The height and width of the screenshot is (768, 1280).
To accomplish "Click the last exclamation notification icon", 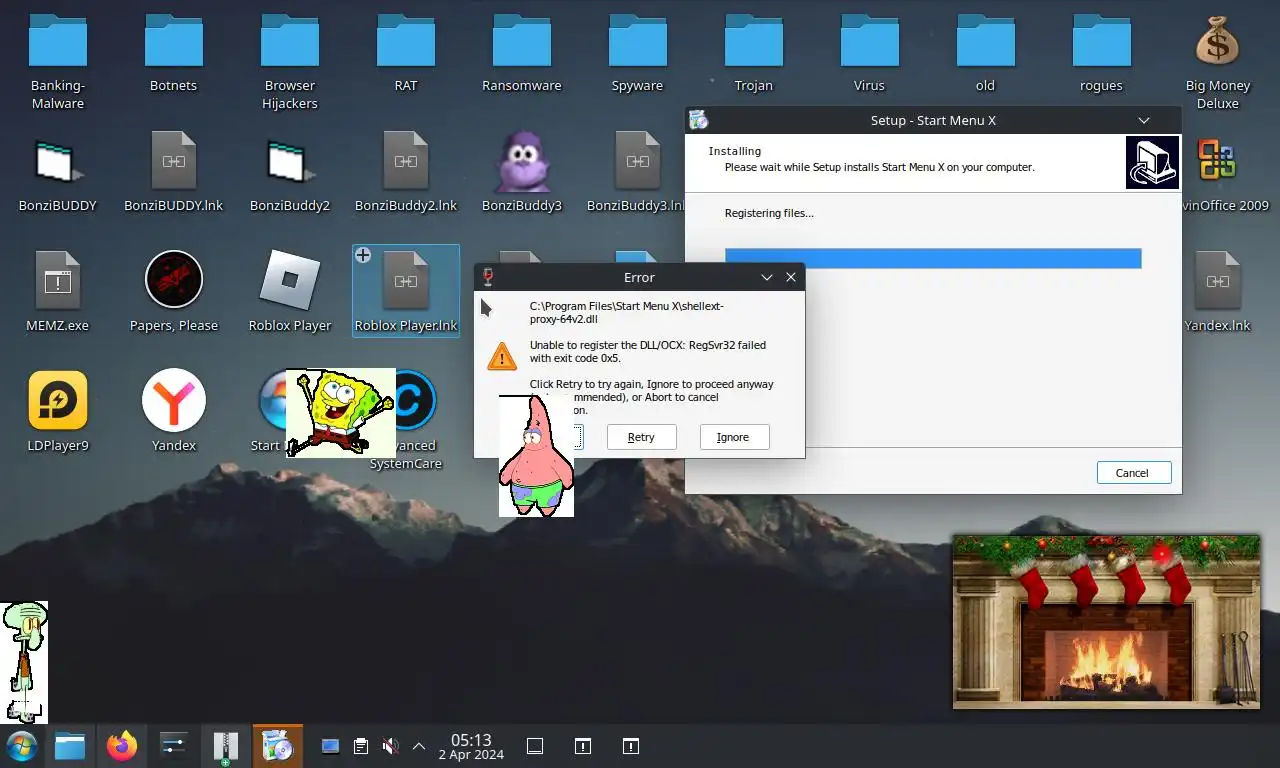I will coord(631,746).
